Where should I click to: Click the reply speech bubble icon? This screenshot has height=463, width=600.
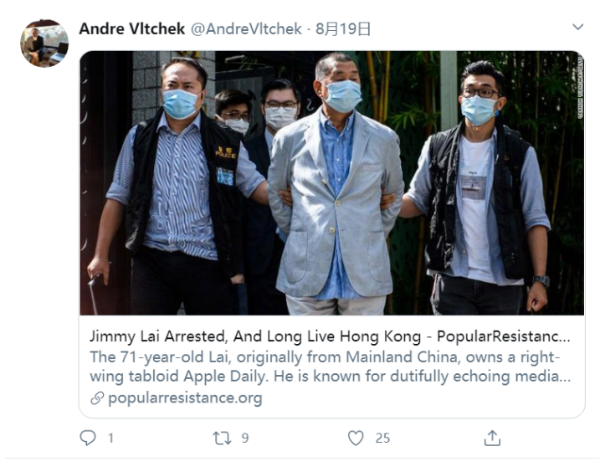88,438
